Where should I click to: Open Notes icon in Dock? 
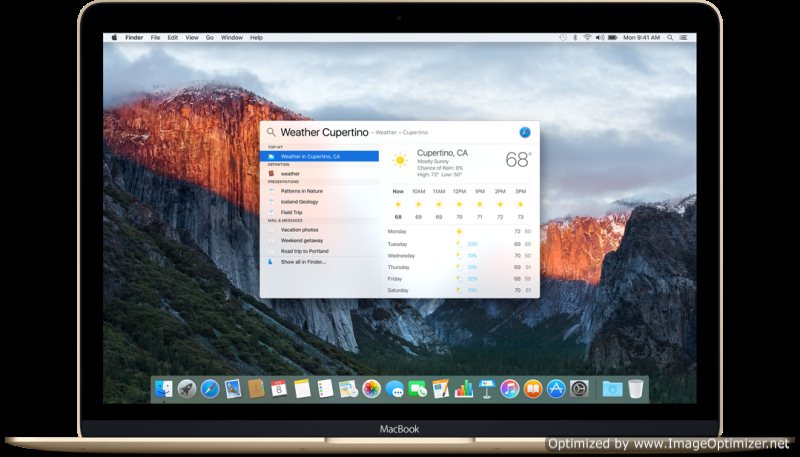[x=302, y=389]
